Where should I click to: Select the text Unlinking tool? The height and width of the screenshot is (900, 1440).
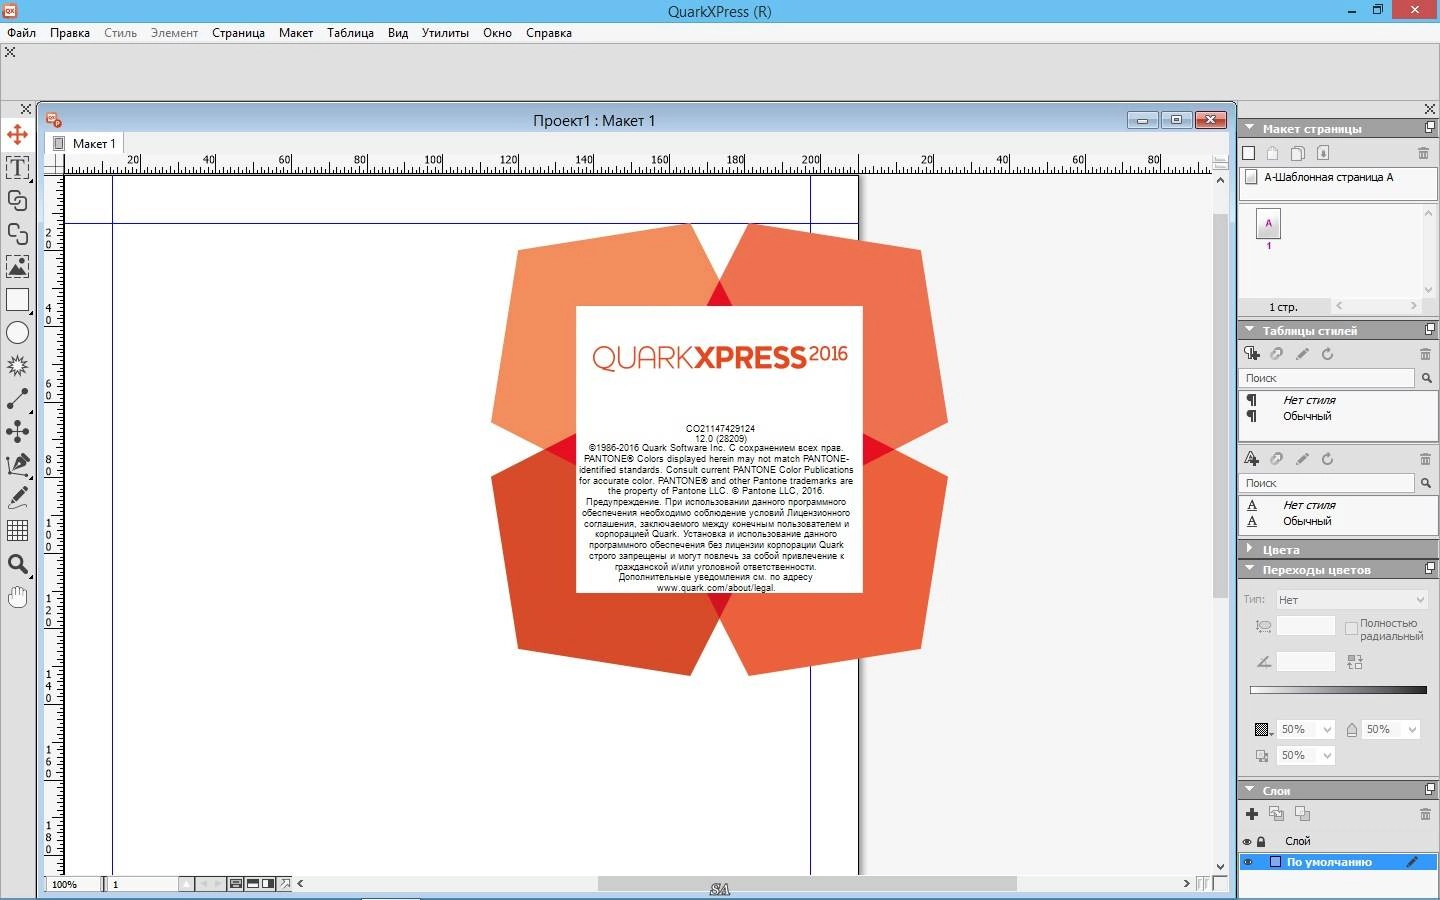[17, 233]
